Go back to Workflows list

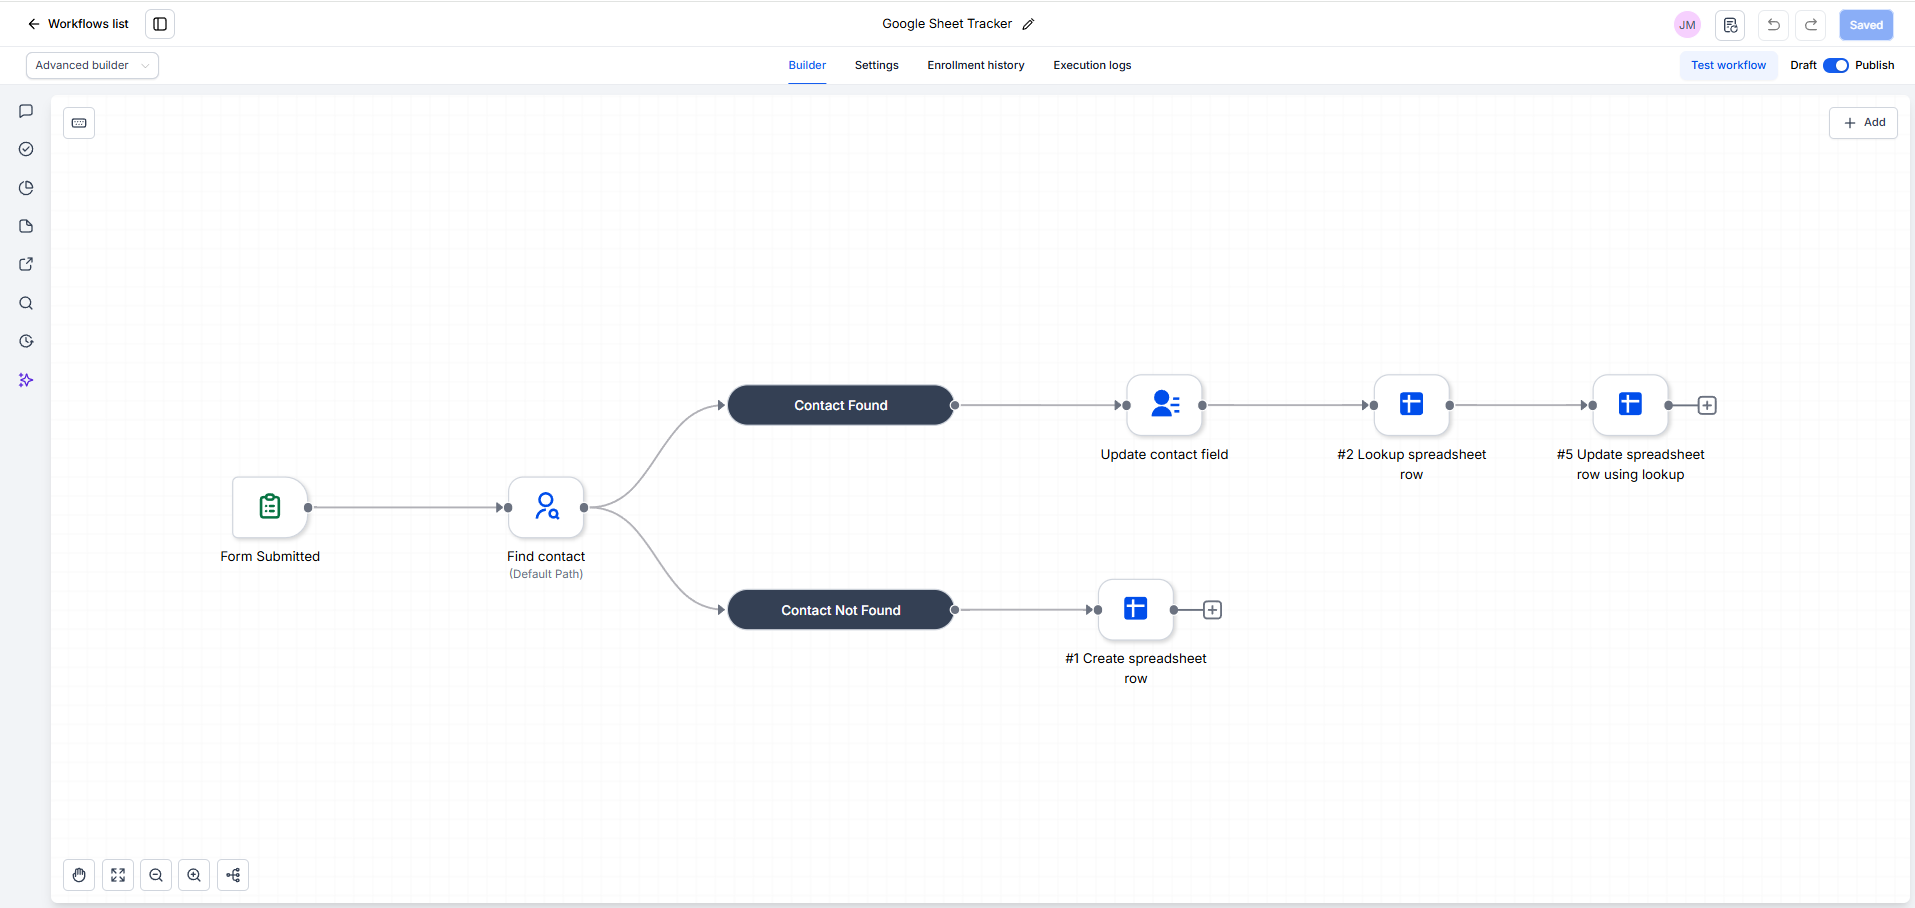pos(78,24)
